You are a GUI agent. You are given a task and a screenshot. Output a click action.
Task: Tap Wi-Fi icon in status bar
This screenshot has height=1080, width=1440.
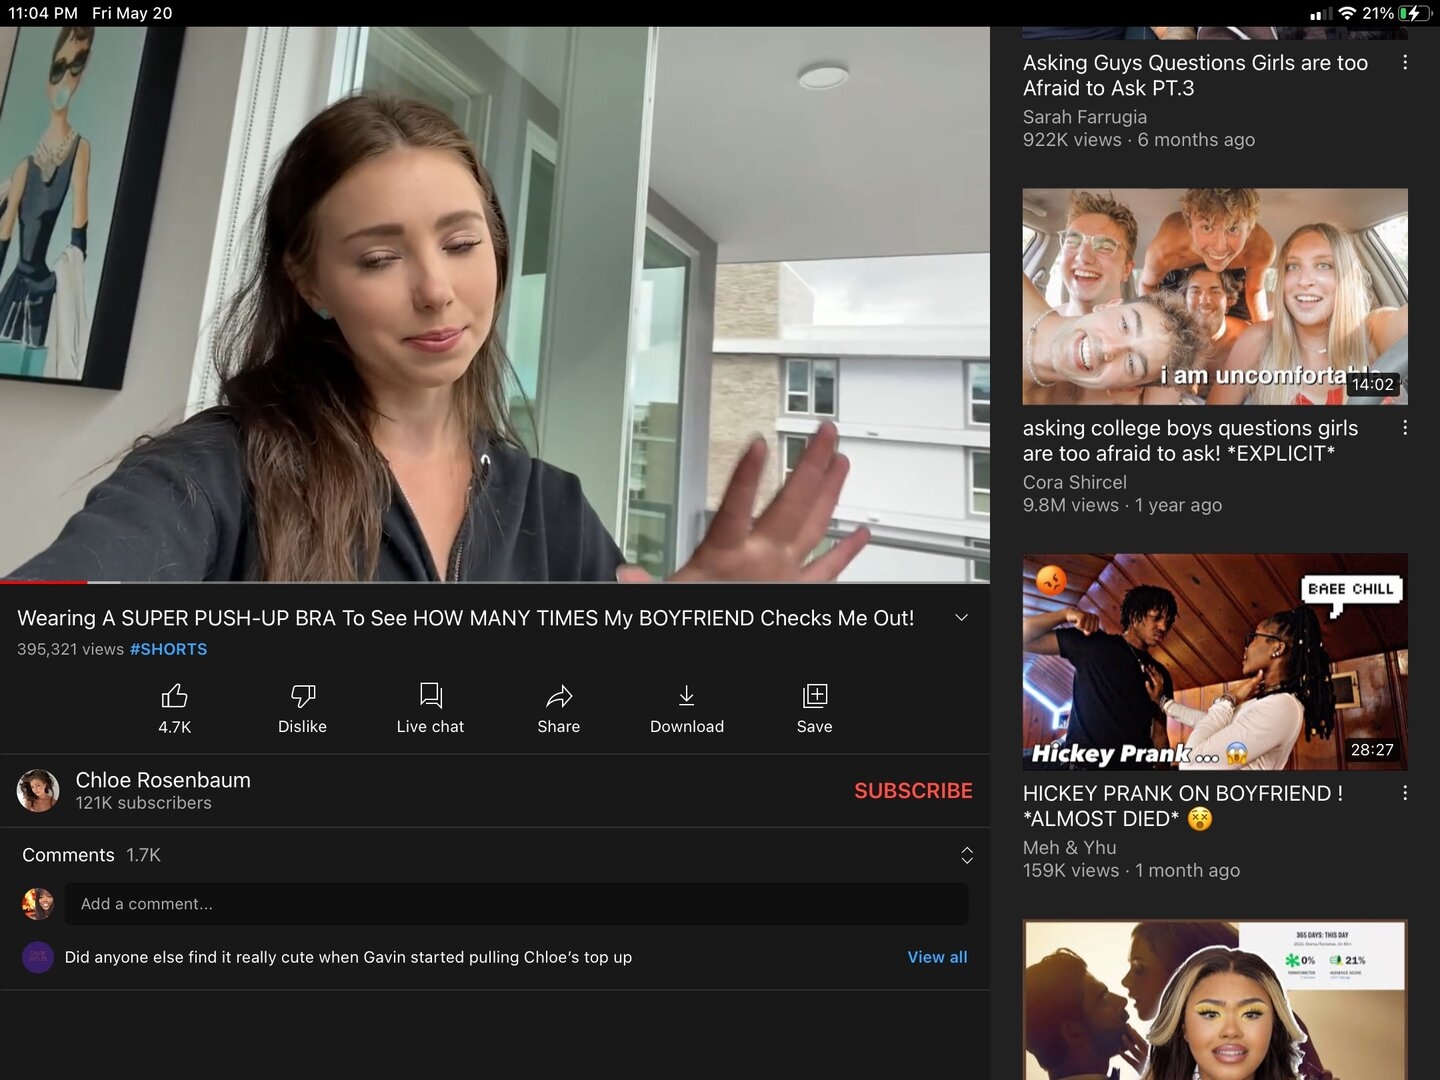[1347, 13]
